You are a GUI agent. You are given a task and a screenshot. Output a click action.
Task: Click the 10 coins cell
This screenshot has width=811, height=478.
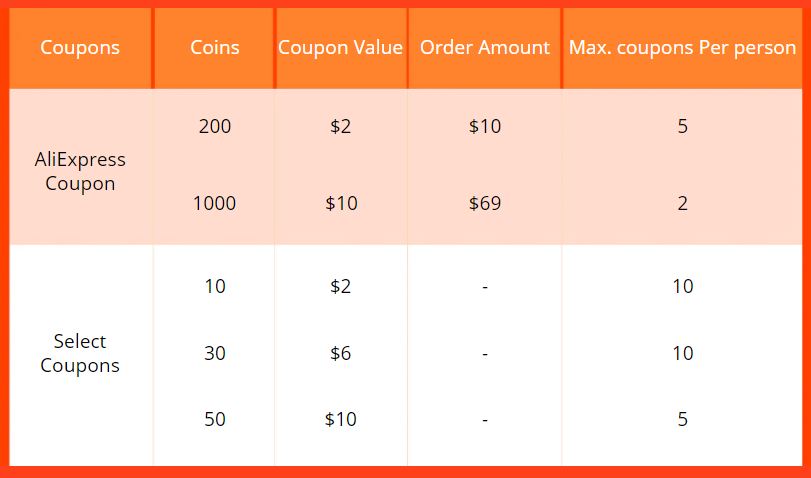tap(215, 286)
